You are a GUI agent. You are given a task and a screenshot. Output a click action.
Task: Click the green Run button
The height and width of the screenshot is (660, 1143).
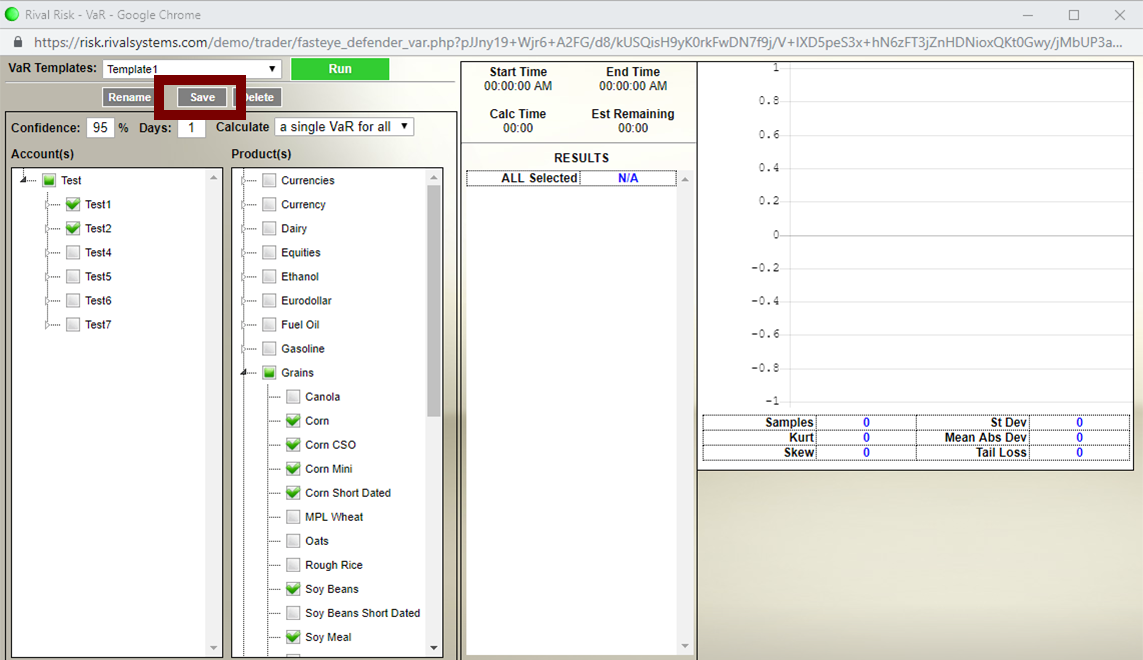coord(339,69)
